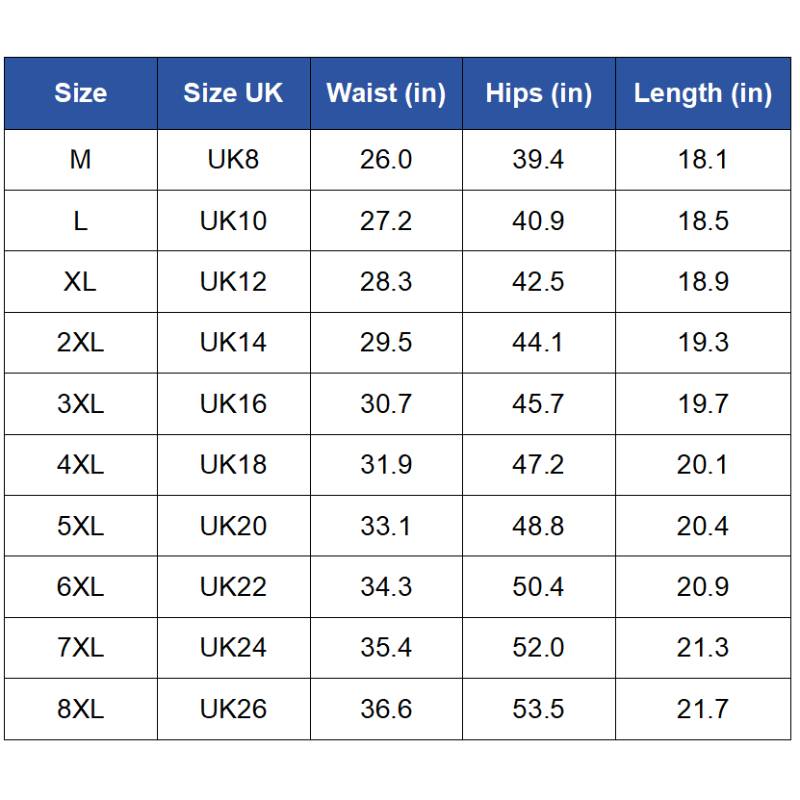This screenshot has width=800, height=800.
Task: Click the UK8 cell
Action: pos(234,160)
